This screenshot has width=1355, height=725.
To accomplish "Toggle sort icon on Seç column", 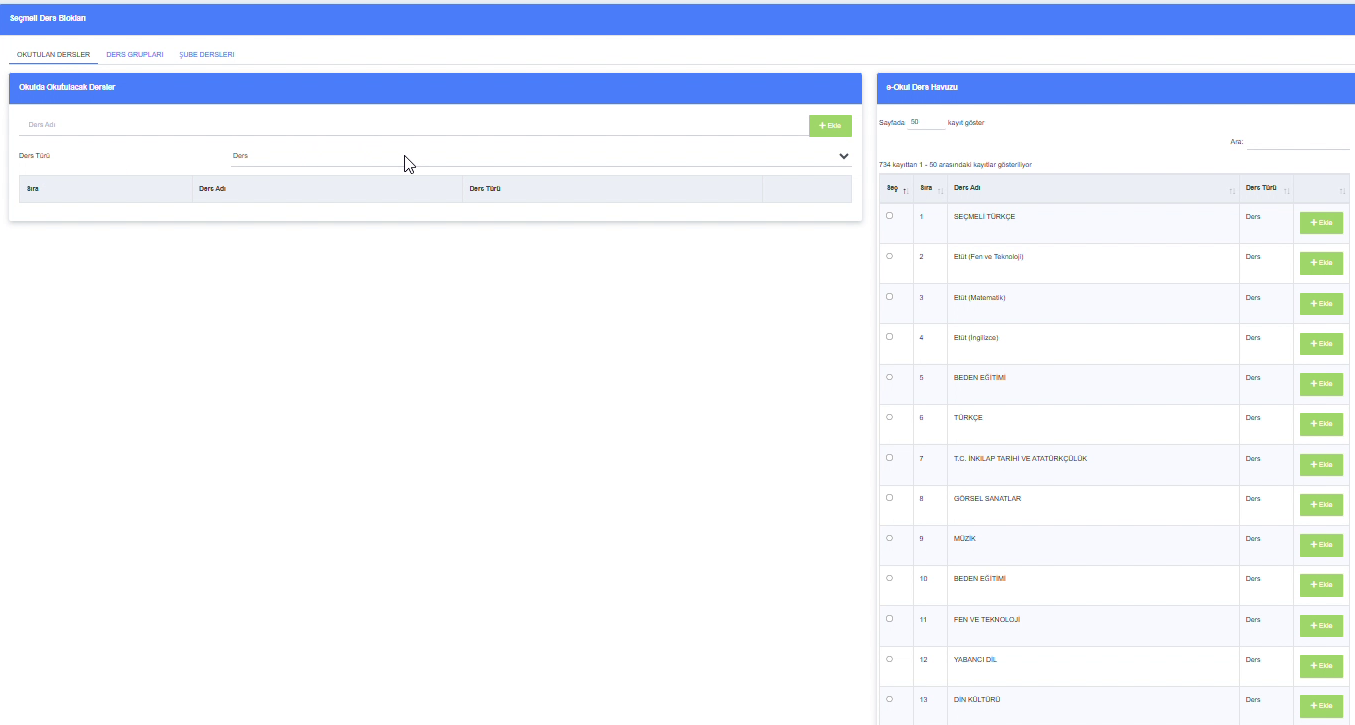I will 906,191.
